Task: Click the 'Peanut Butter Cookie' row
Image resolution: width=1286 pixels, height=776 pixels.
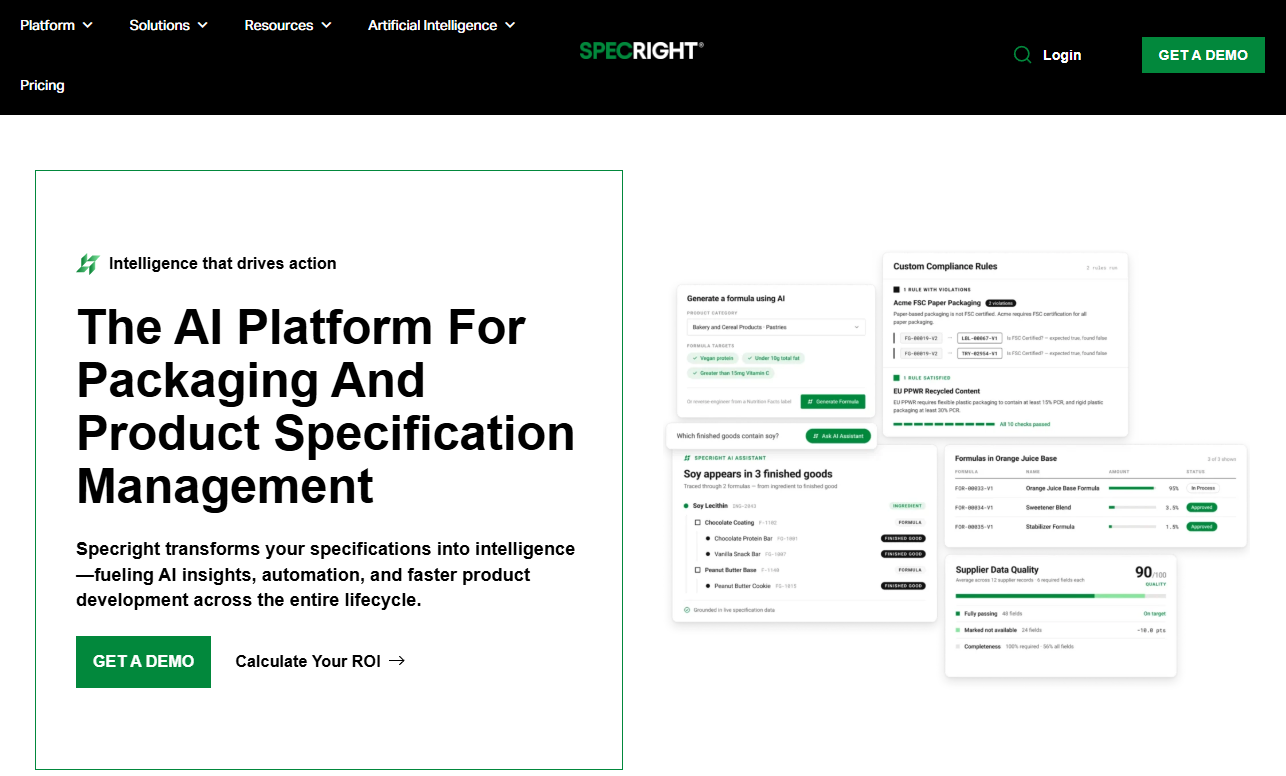Action: pyautogui.click(x=814, y=586)
